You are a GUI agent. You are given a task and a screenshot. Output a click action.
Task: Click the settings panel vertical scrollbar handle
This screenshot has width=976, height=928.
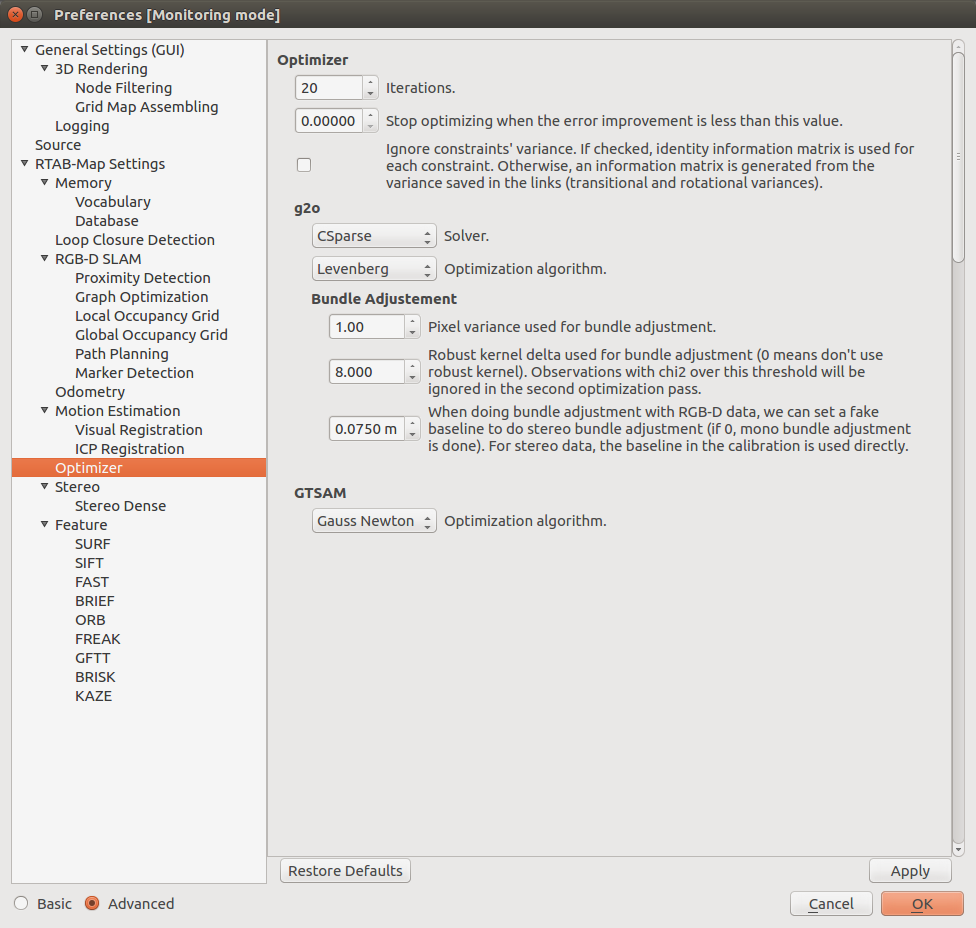958,157
